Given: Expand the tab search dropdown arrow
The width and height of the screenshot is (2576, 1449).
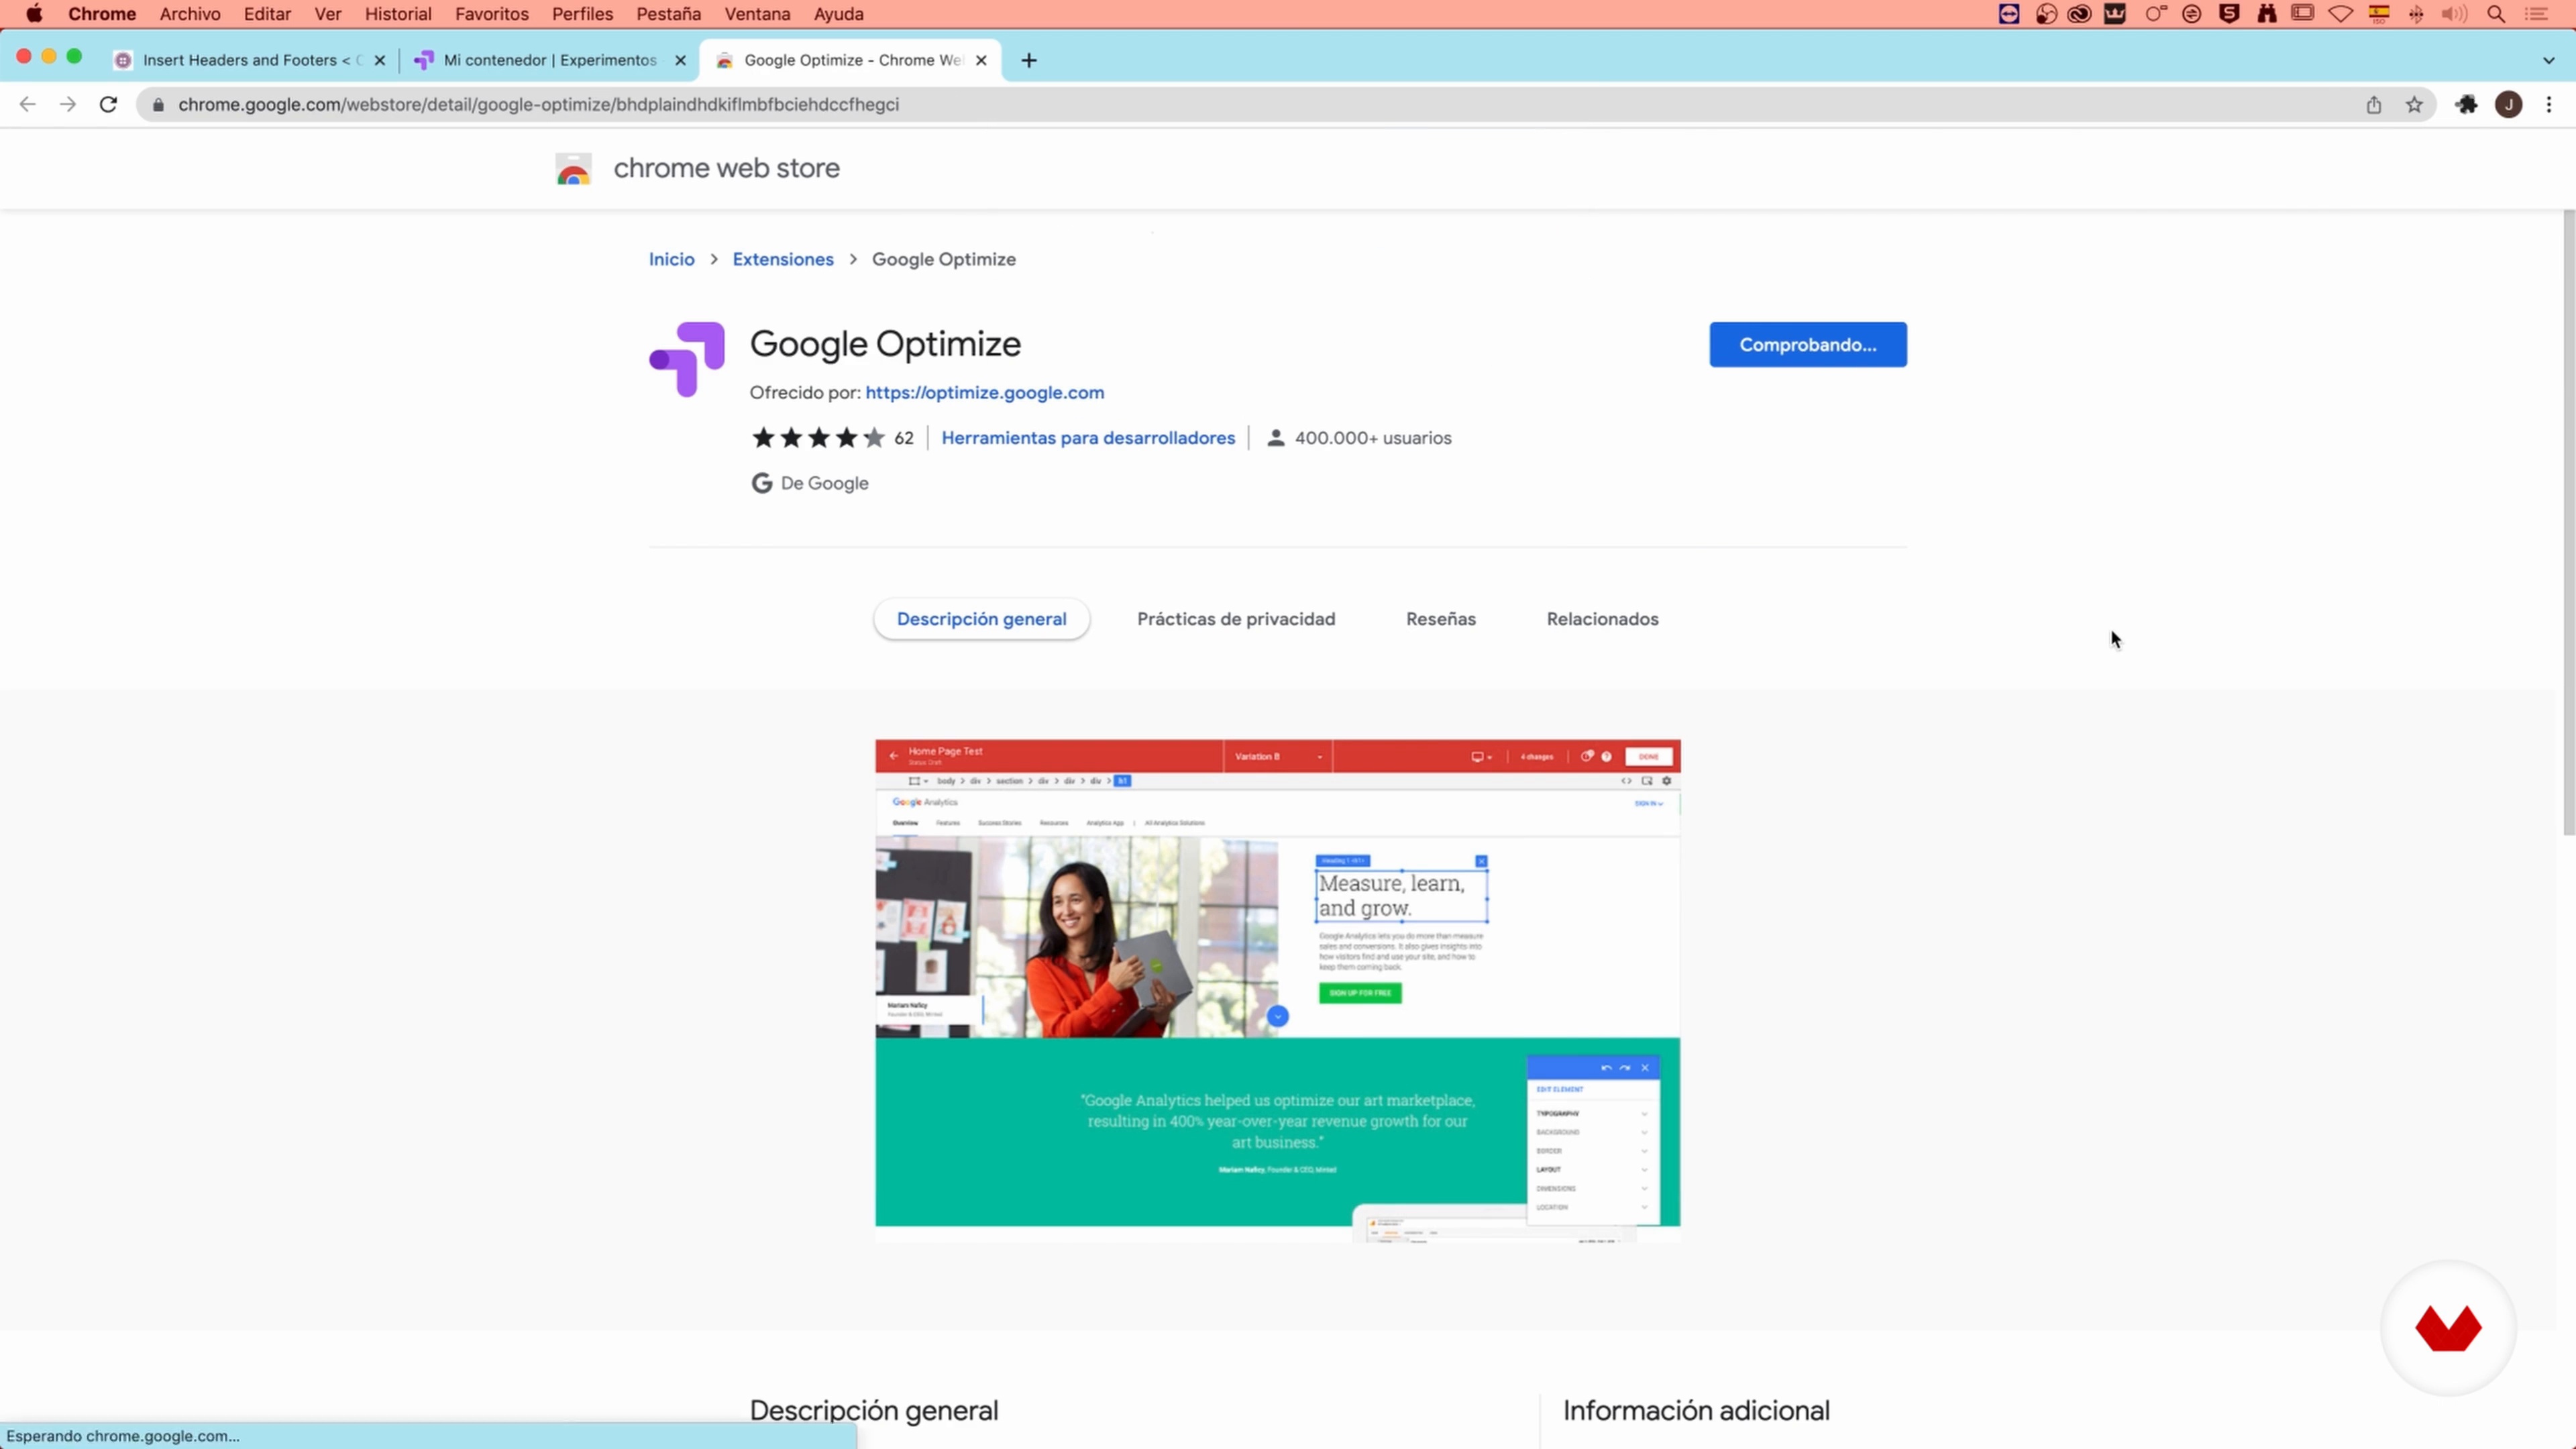Looking at the screenshot, I should point(2549,60).
